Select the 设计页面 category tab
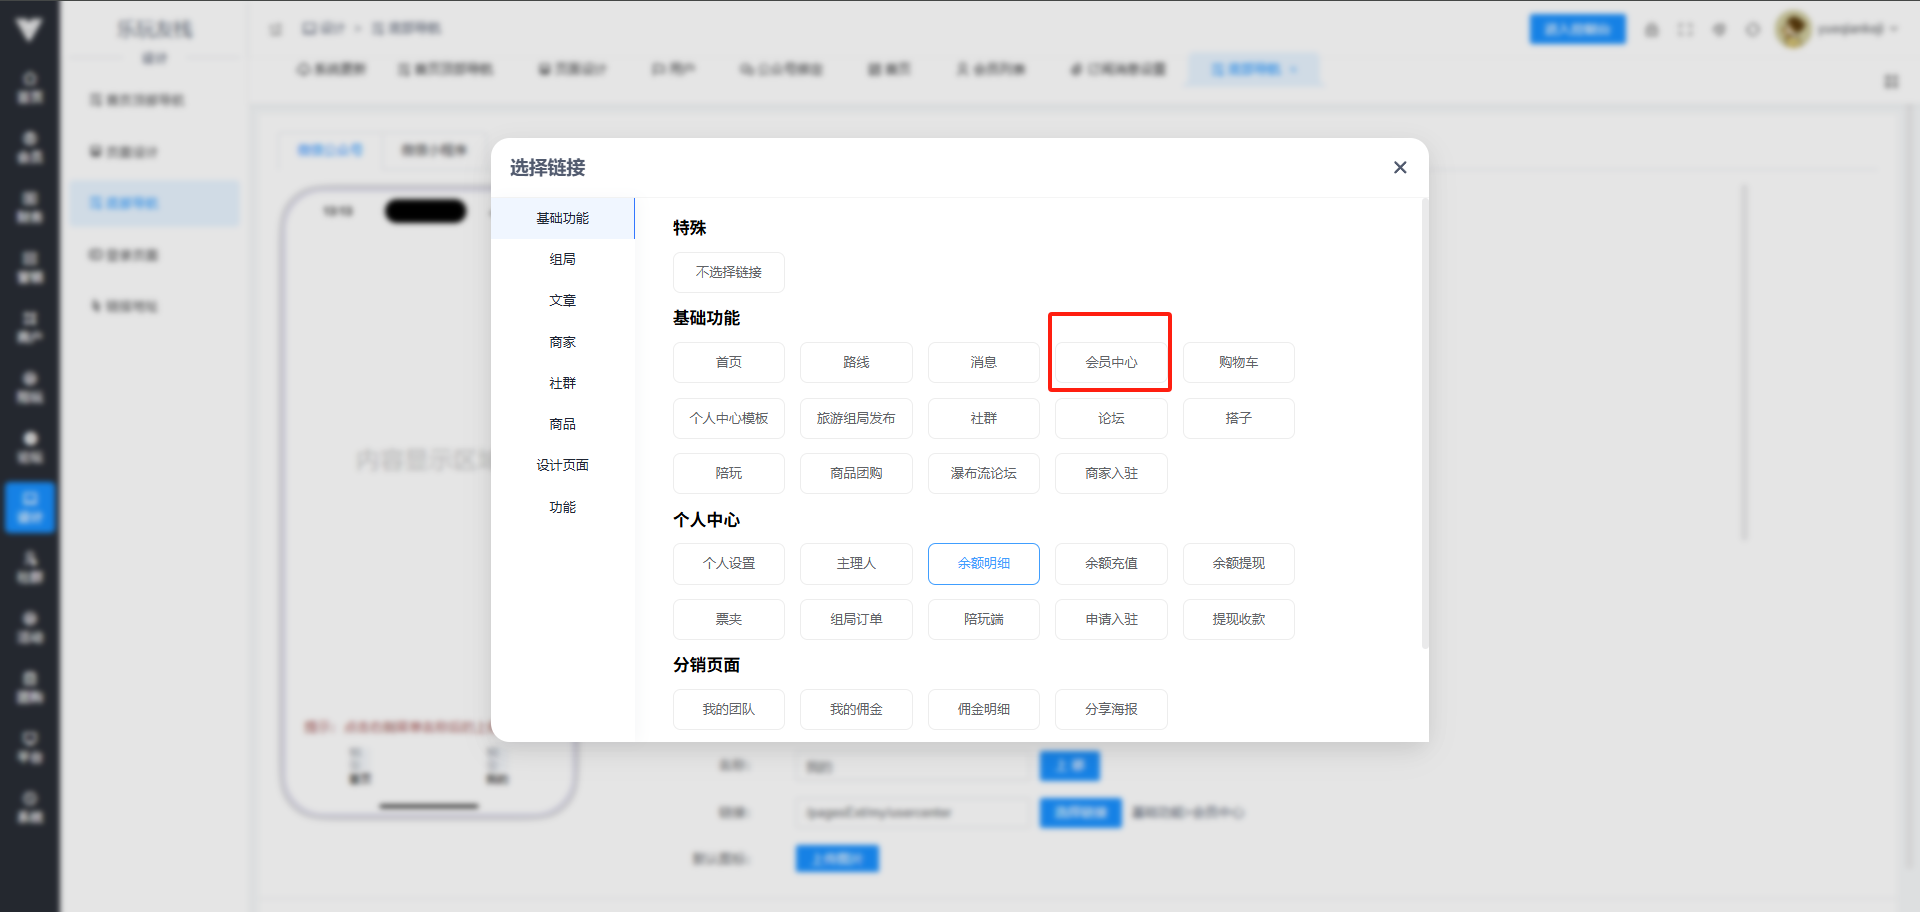Image resolution: width=1920 pixels, height=912 pixels. pyautogui.click(x=562, y=465)
